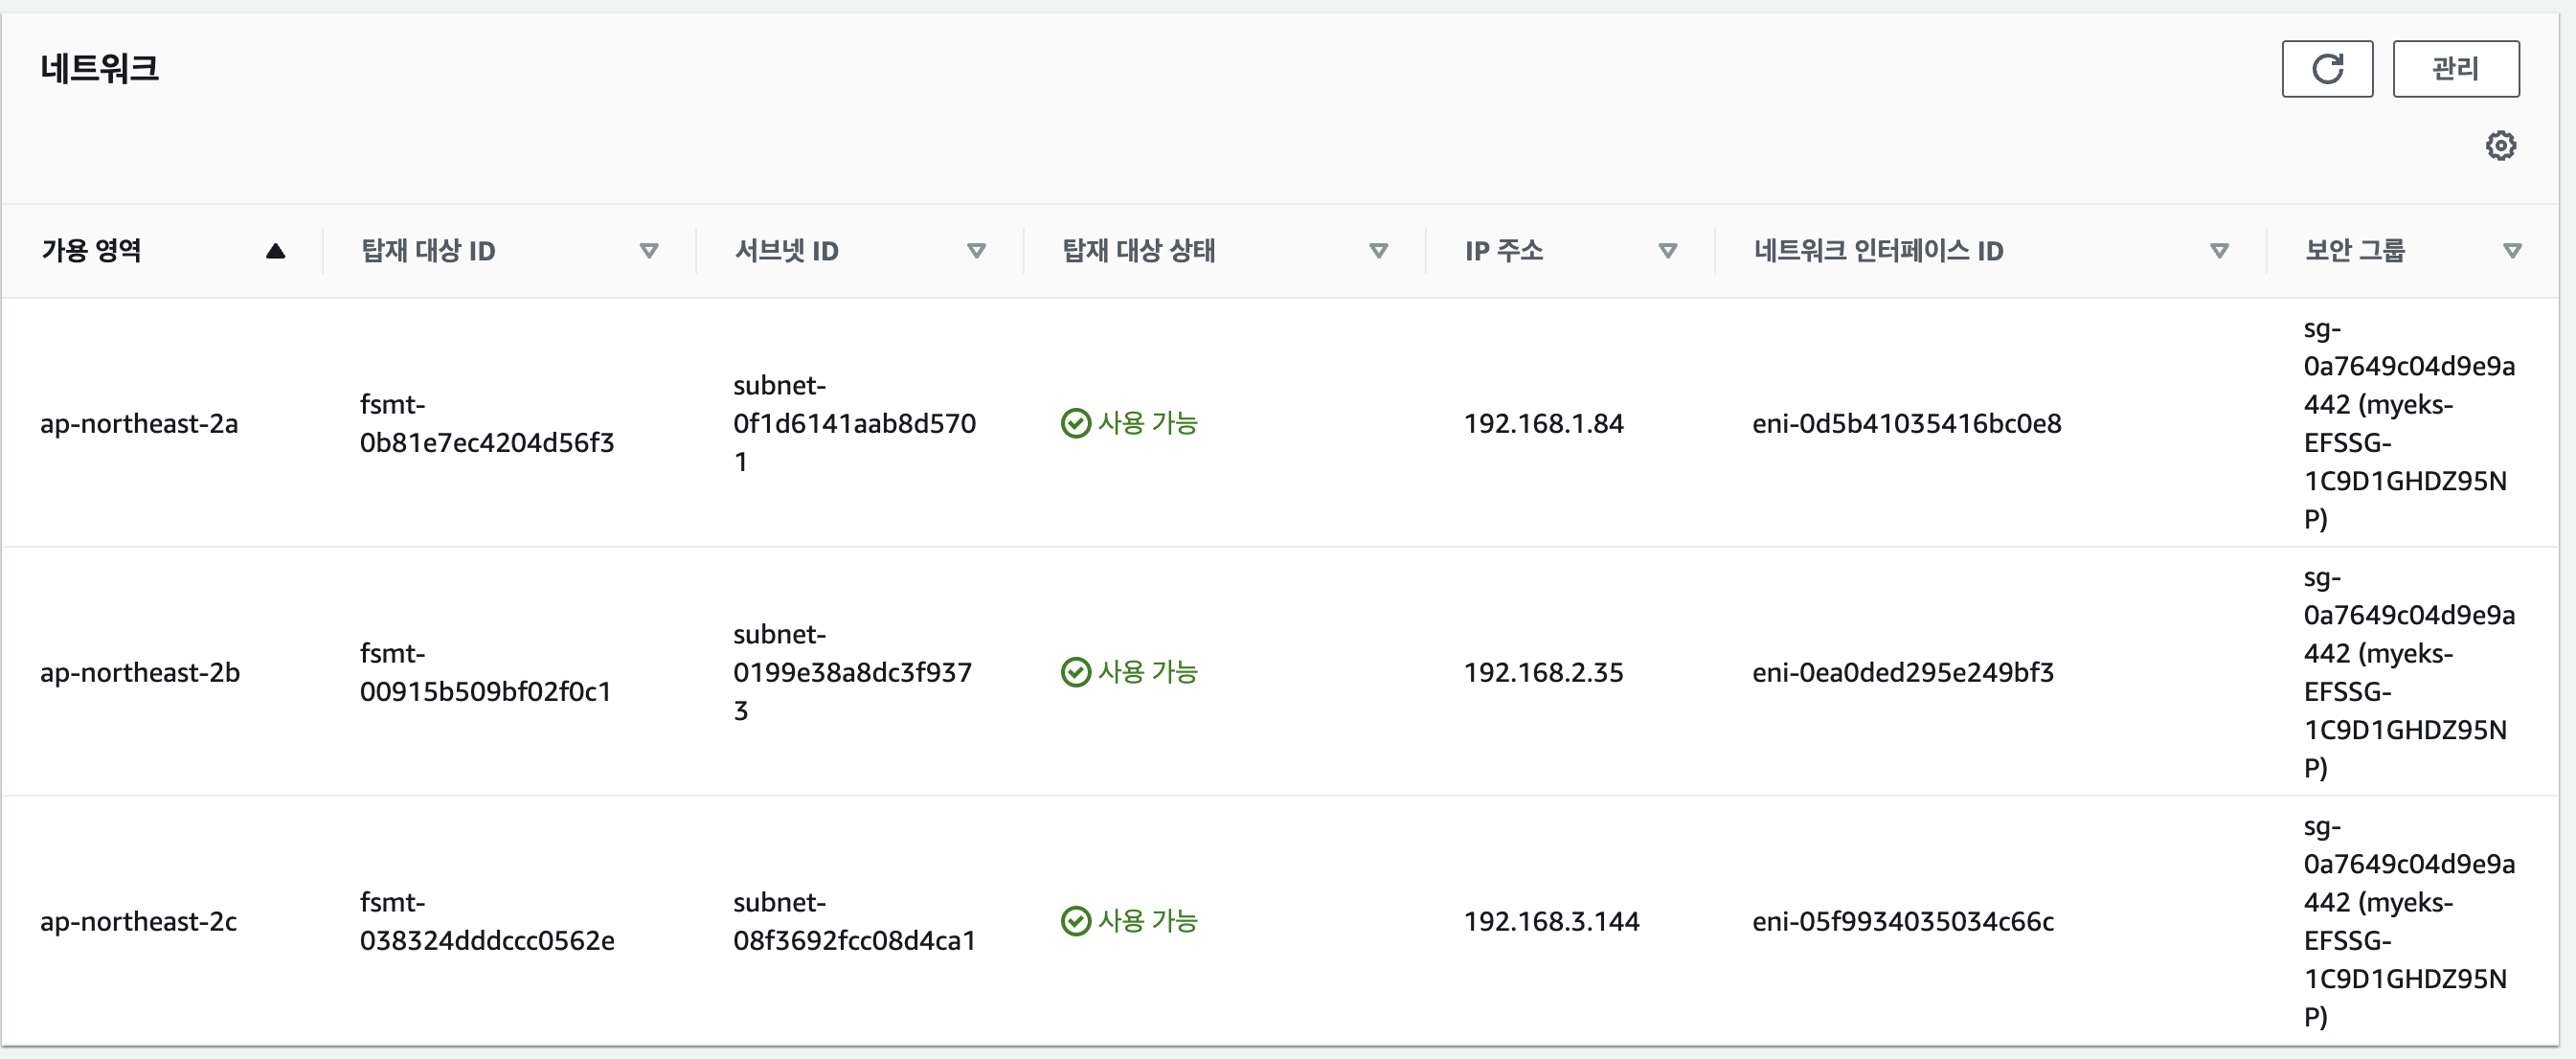The height and width of the screenshot is (1059, 2576).
Task: Click subnet-08f3692fcc08d4ca1 cell
Action: [x=853, y=922]
